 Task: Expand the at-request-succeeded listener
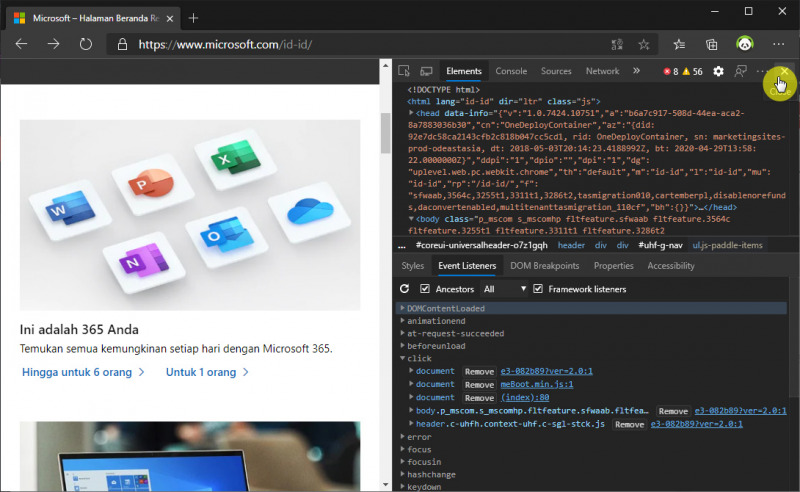[x=403, y=333]
